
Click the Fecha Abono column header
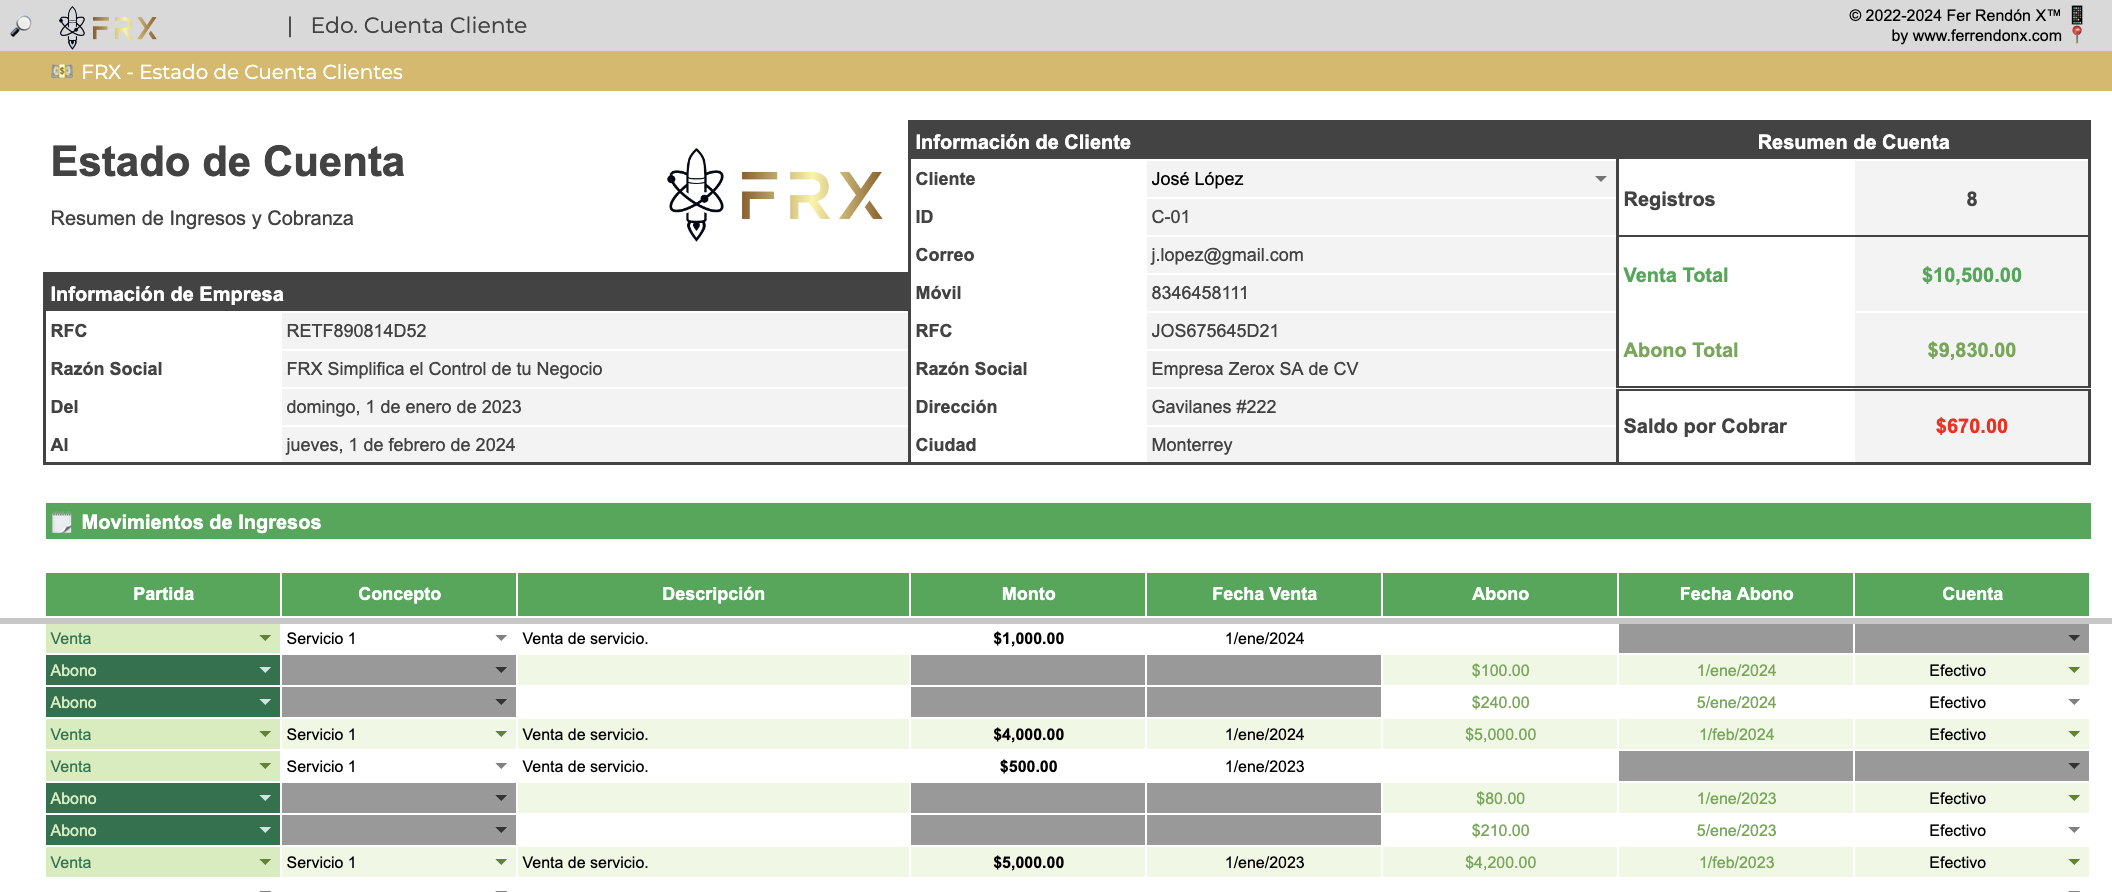coord(1736,594)
